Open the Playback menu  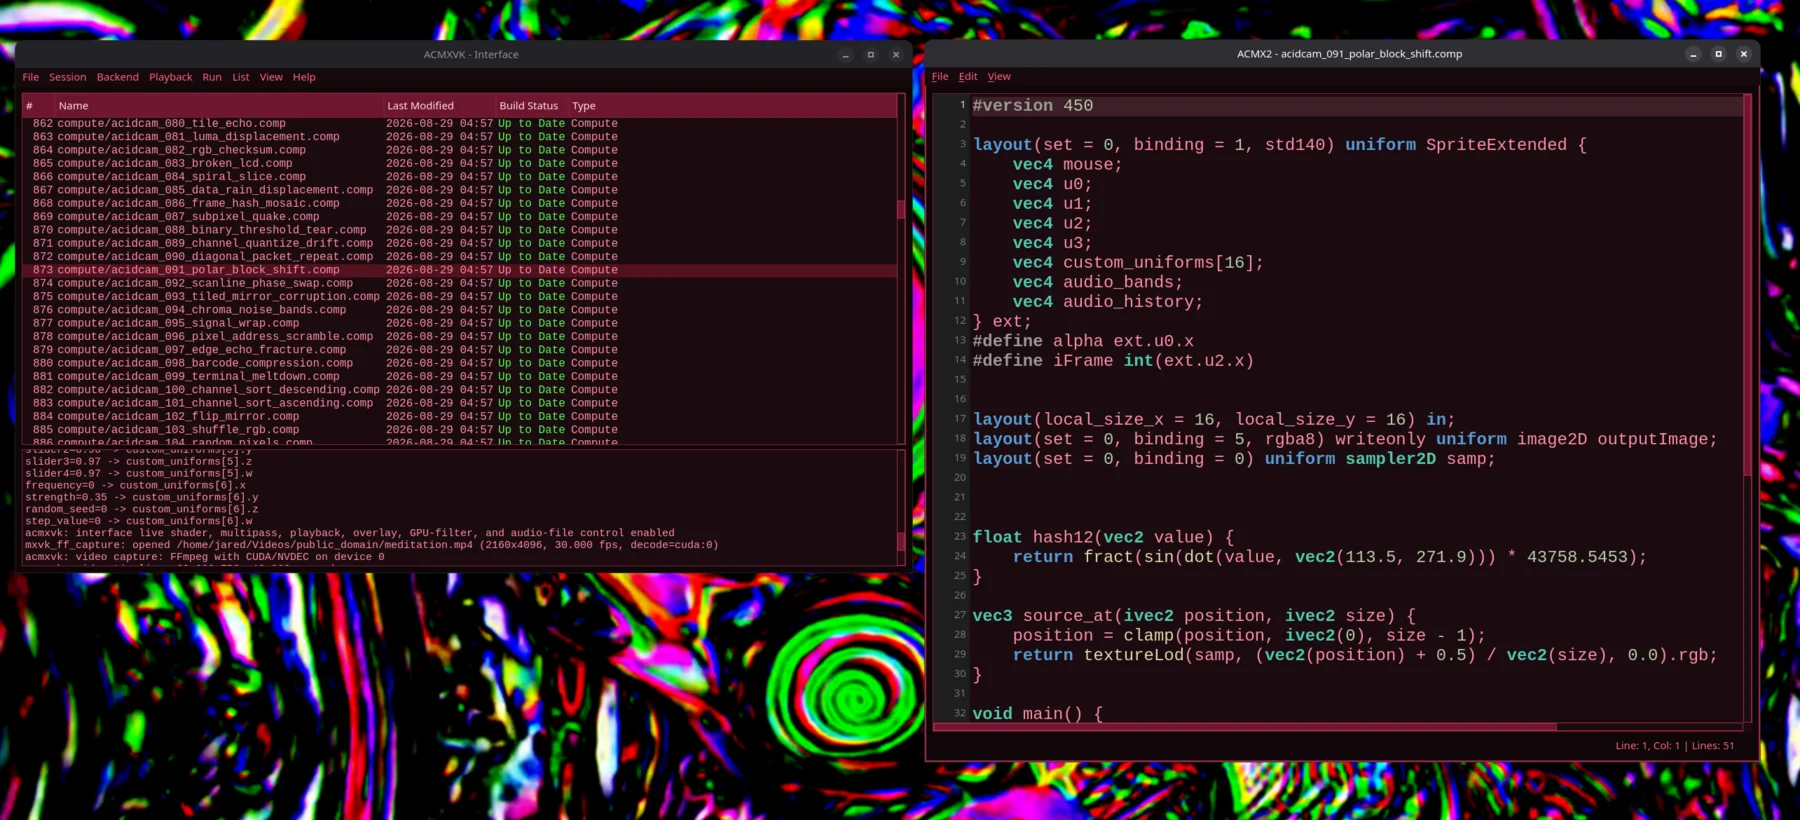171,77
